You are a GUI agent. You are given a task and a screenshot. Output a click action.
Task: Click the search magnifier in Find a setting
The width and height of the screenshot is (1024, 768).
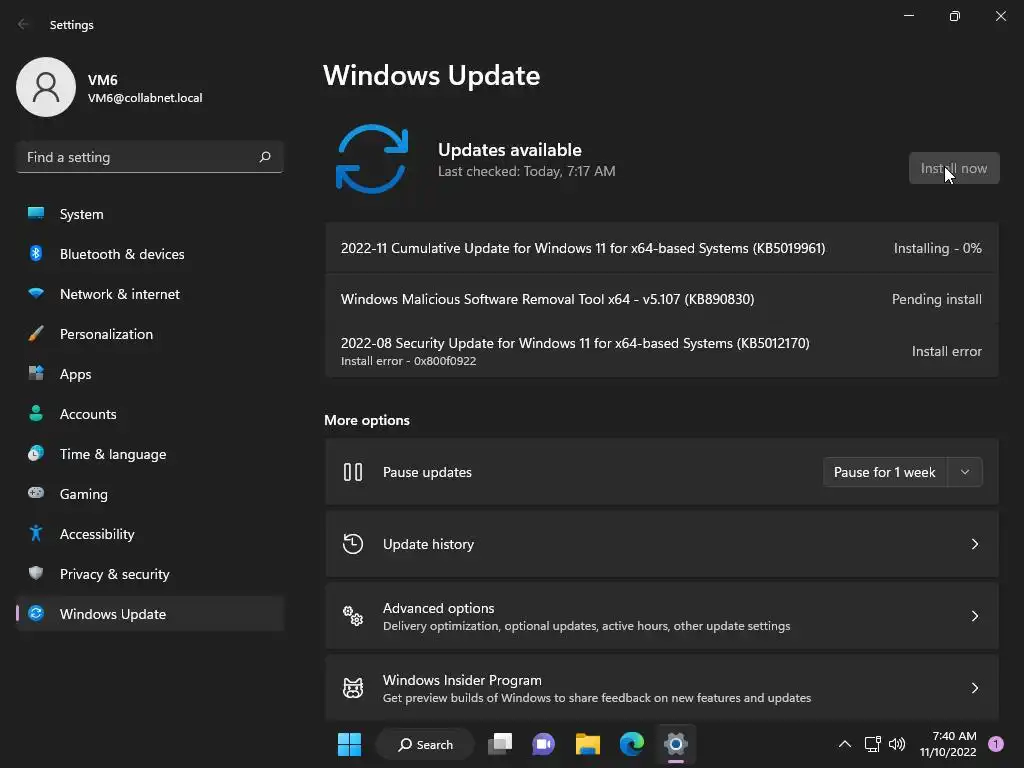point(264,157)
